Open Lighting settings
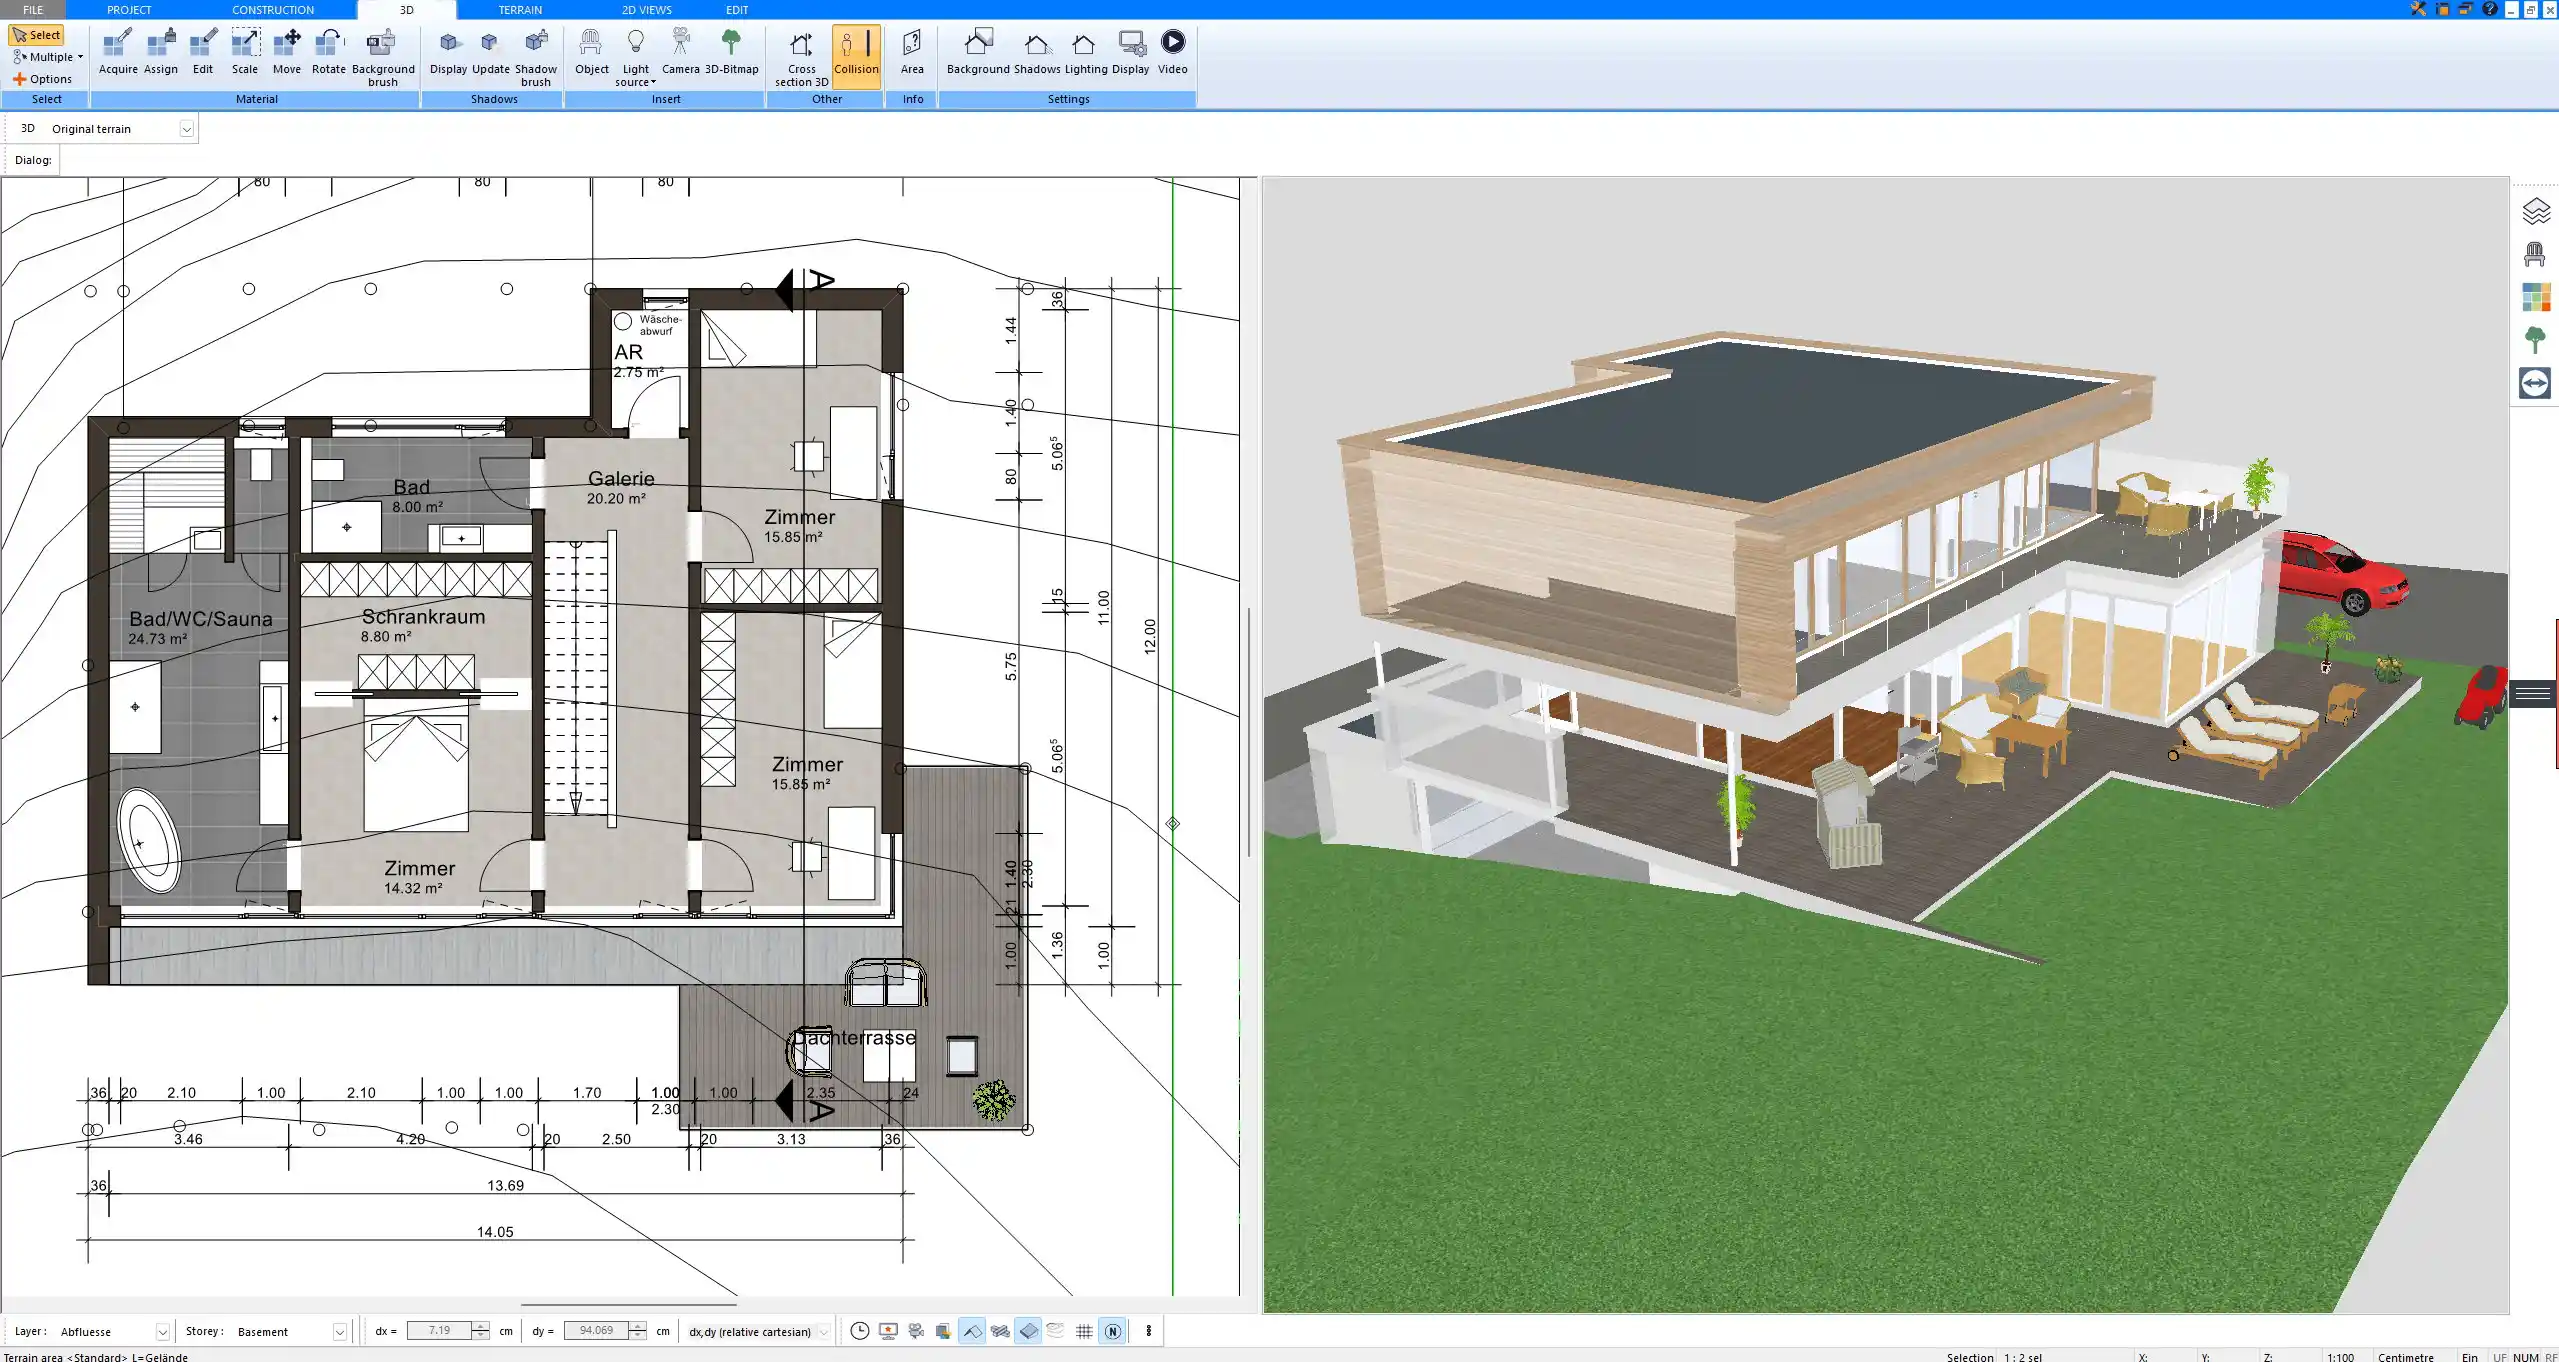 (1086, 52)
